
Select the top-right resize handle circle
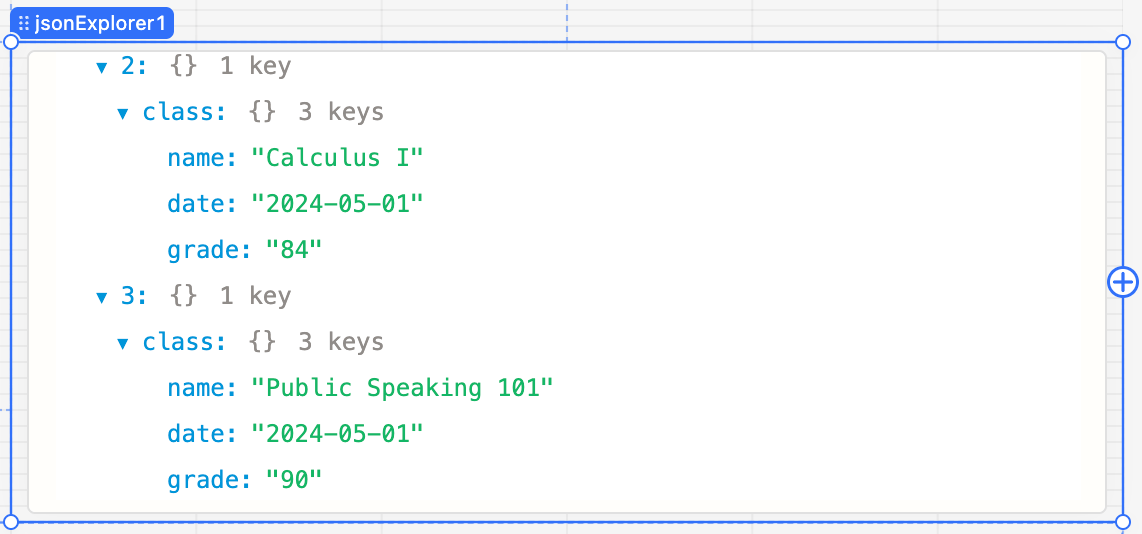point(1122,42)
